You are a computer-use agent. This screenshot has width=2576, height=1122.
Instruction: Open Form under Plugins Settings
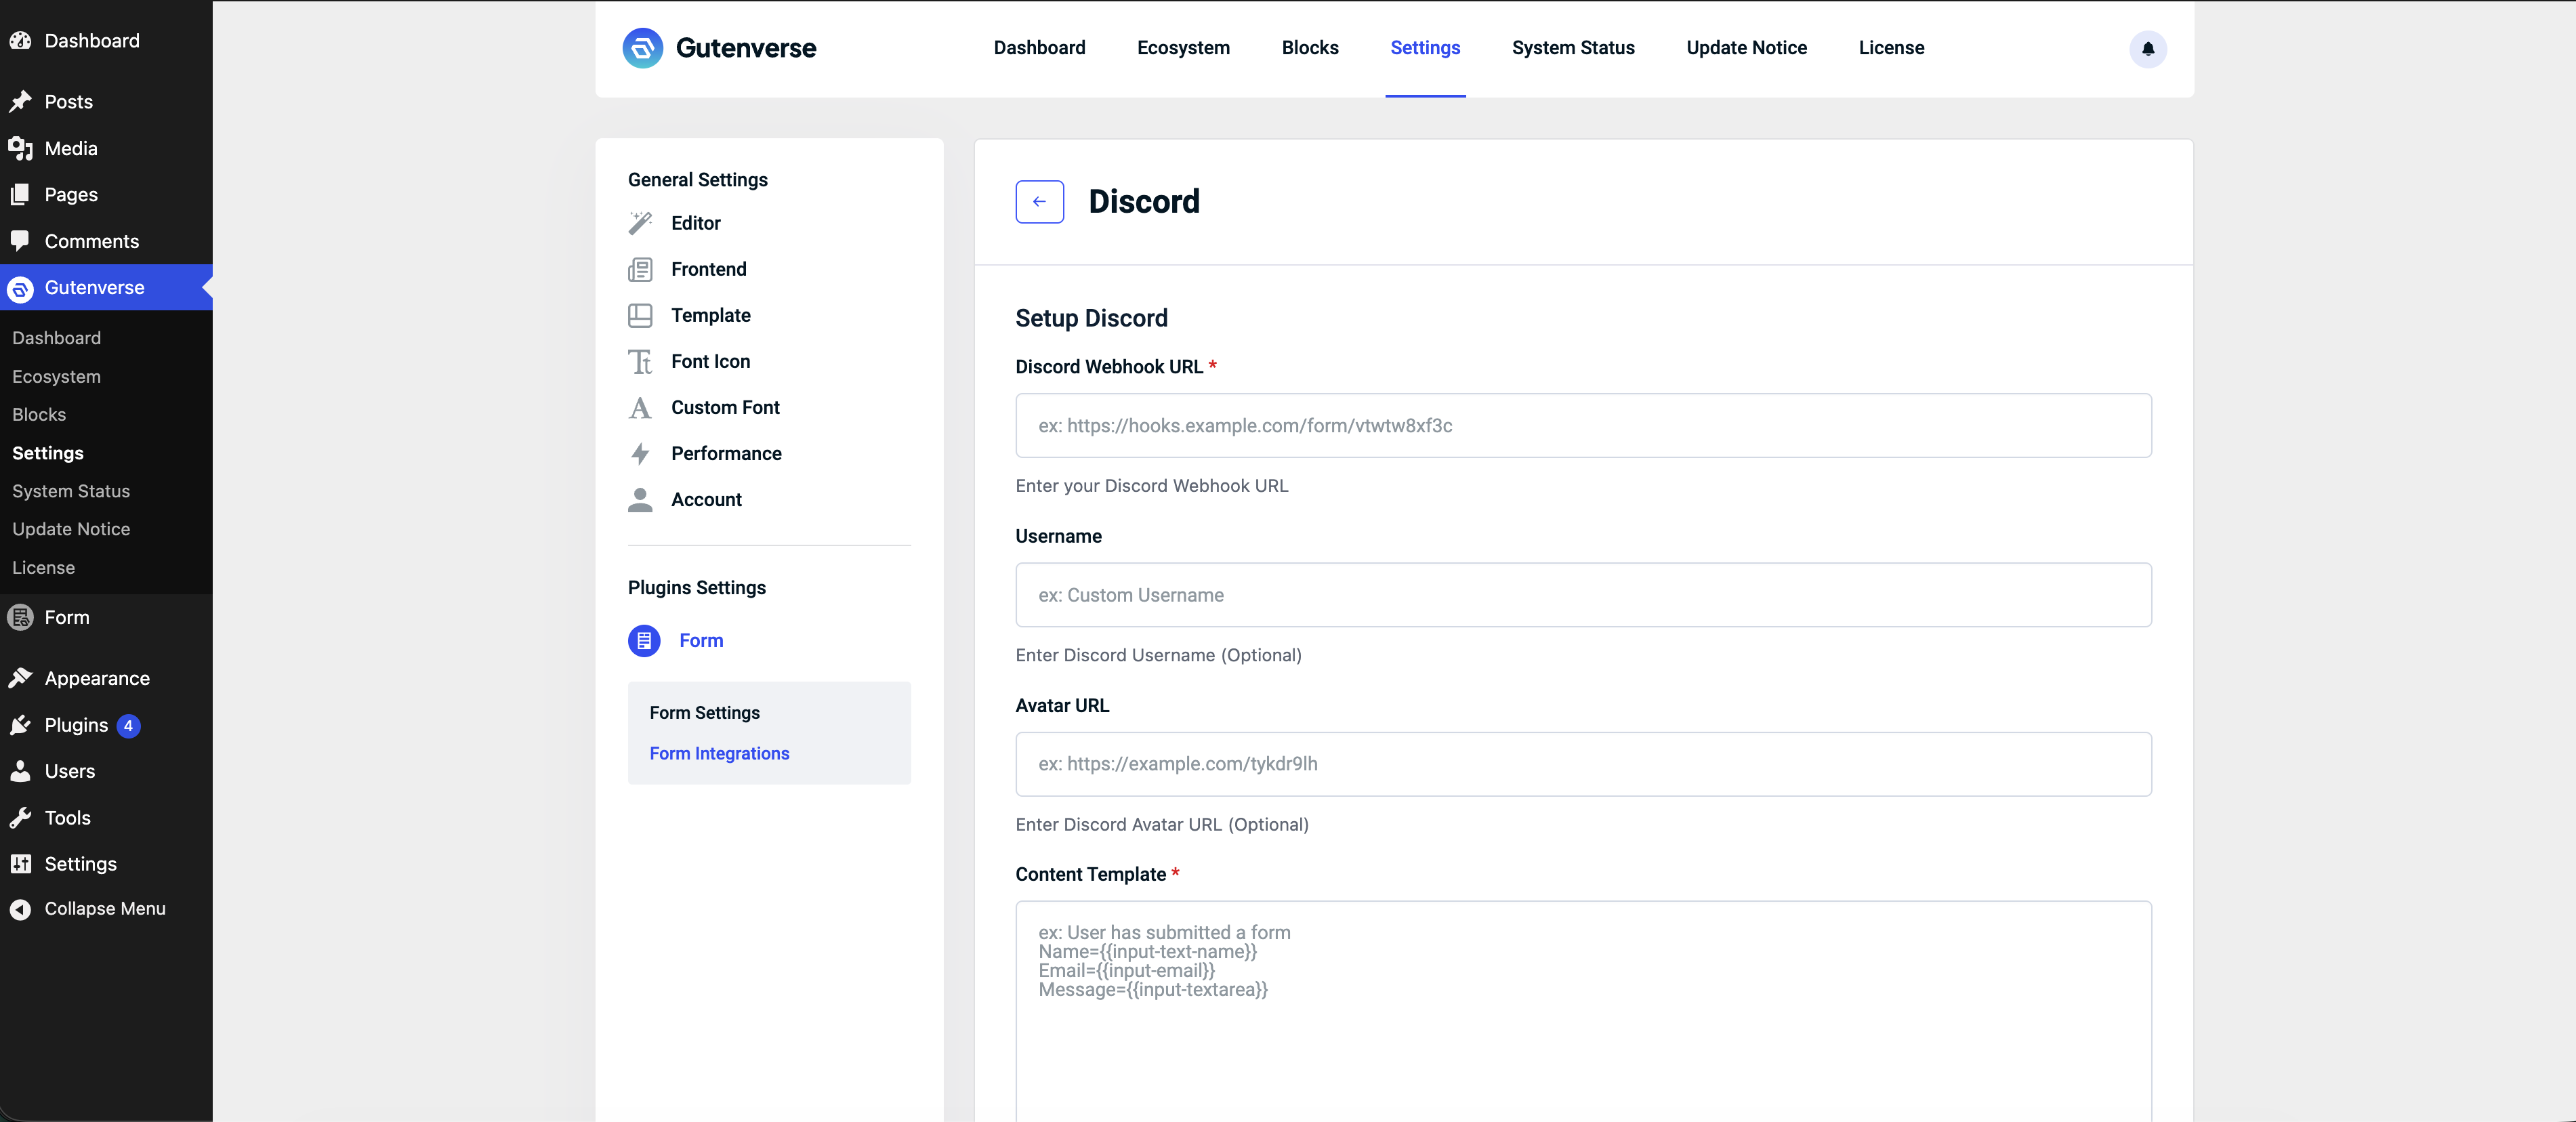coord(701,641)
